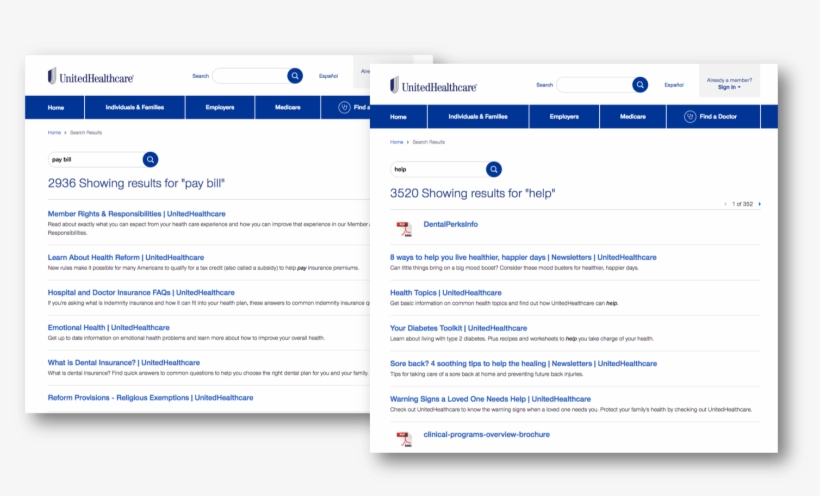This screenshot has width=820, height=496.
Task: Click '3520 Showing results for "help"' heading
Action: click(472, 193)
